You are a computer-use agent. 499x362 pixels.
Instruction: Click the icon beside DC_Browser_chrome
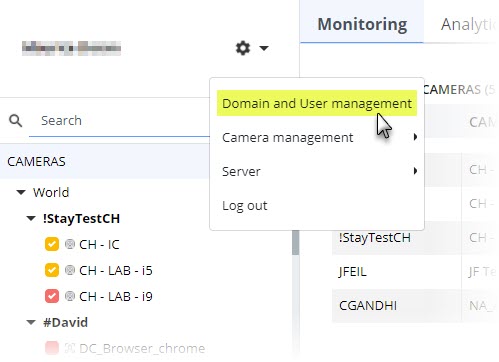tap(70, 348)
